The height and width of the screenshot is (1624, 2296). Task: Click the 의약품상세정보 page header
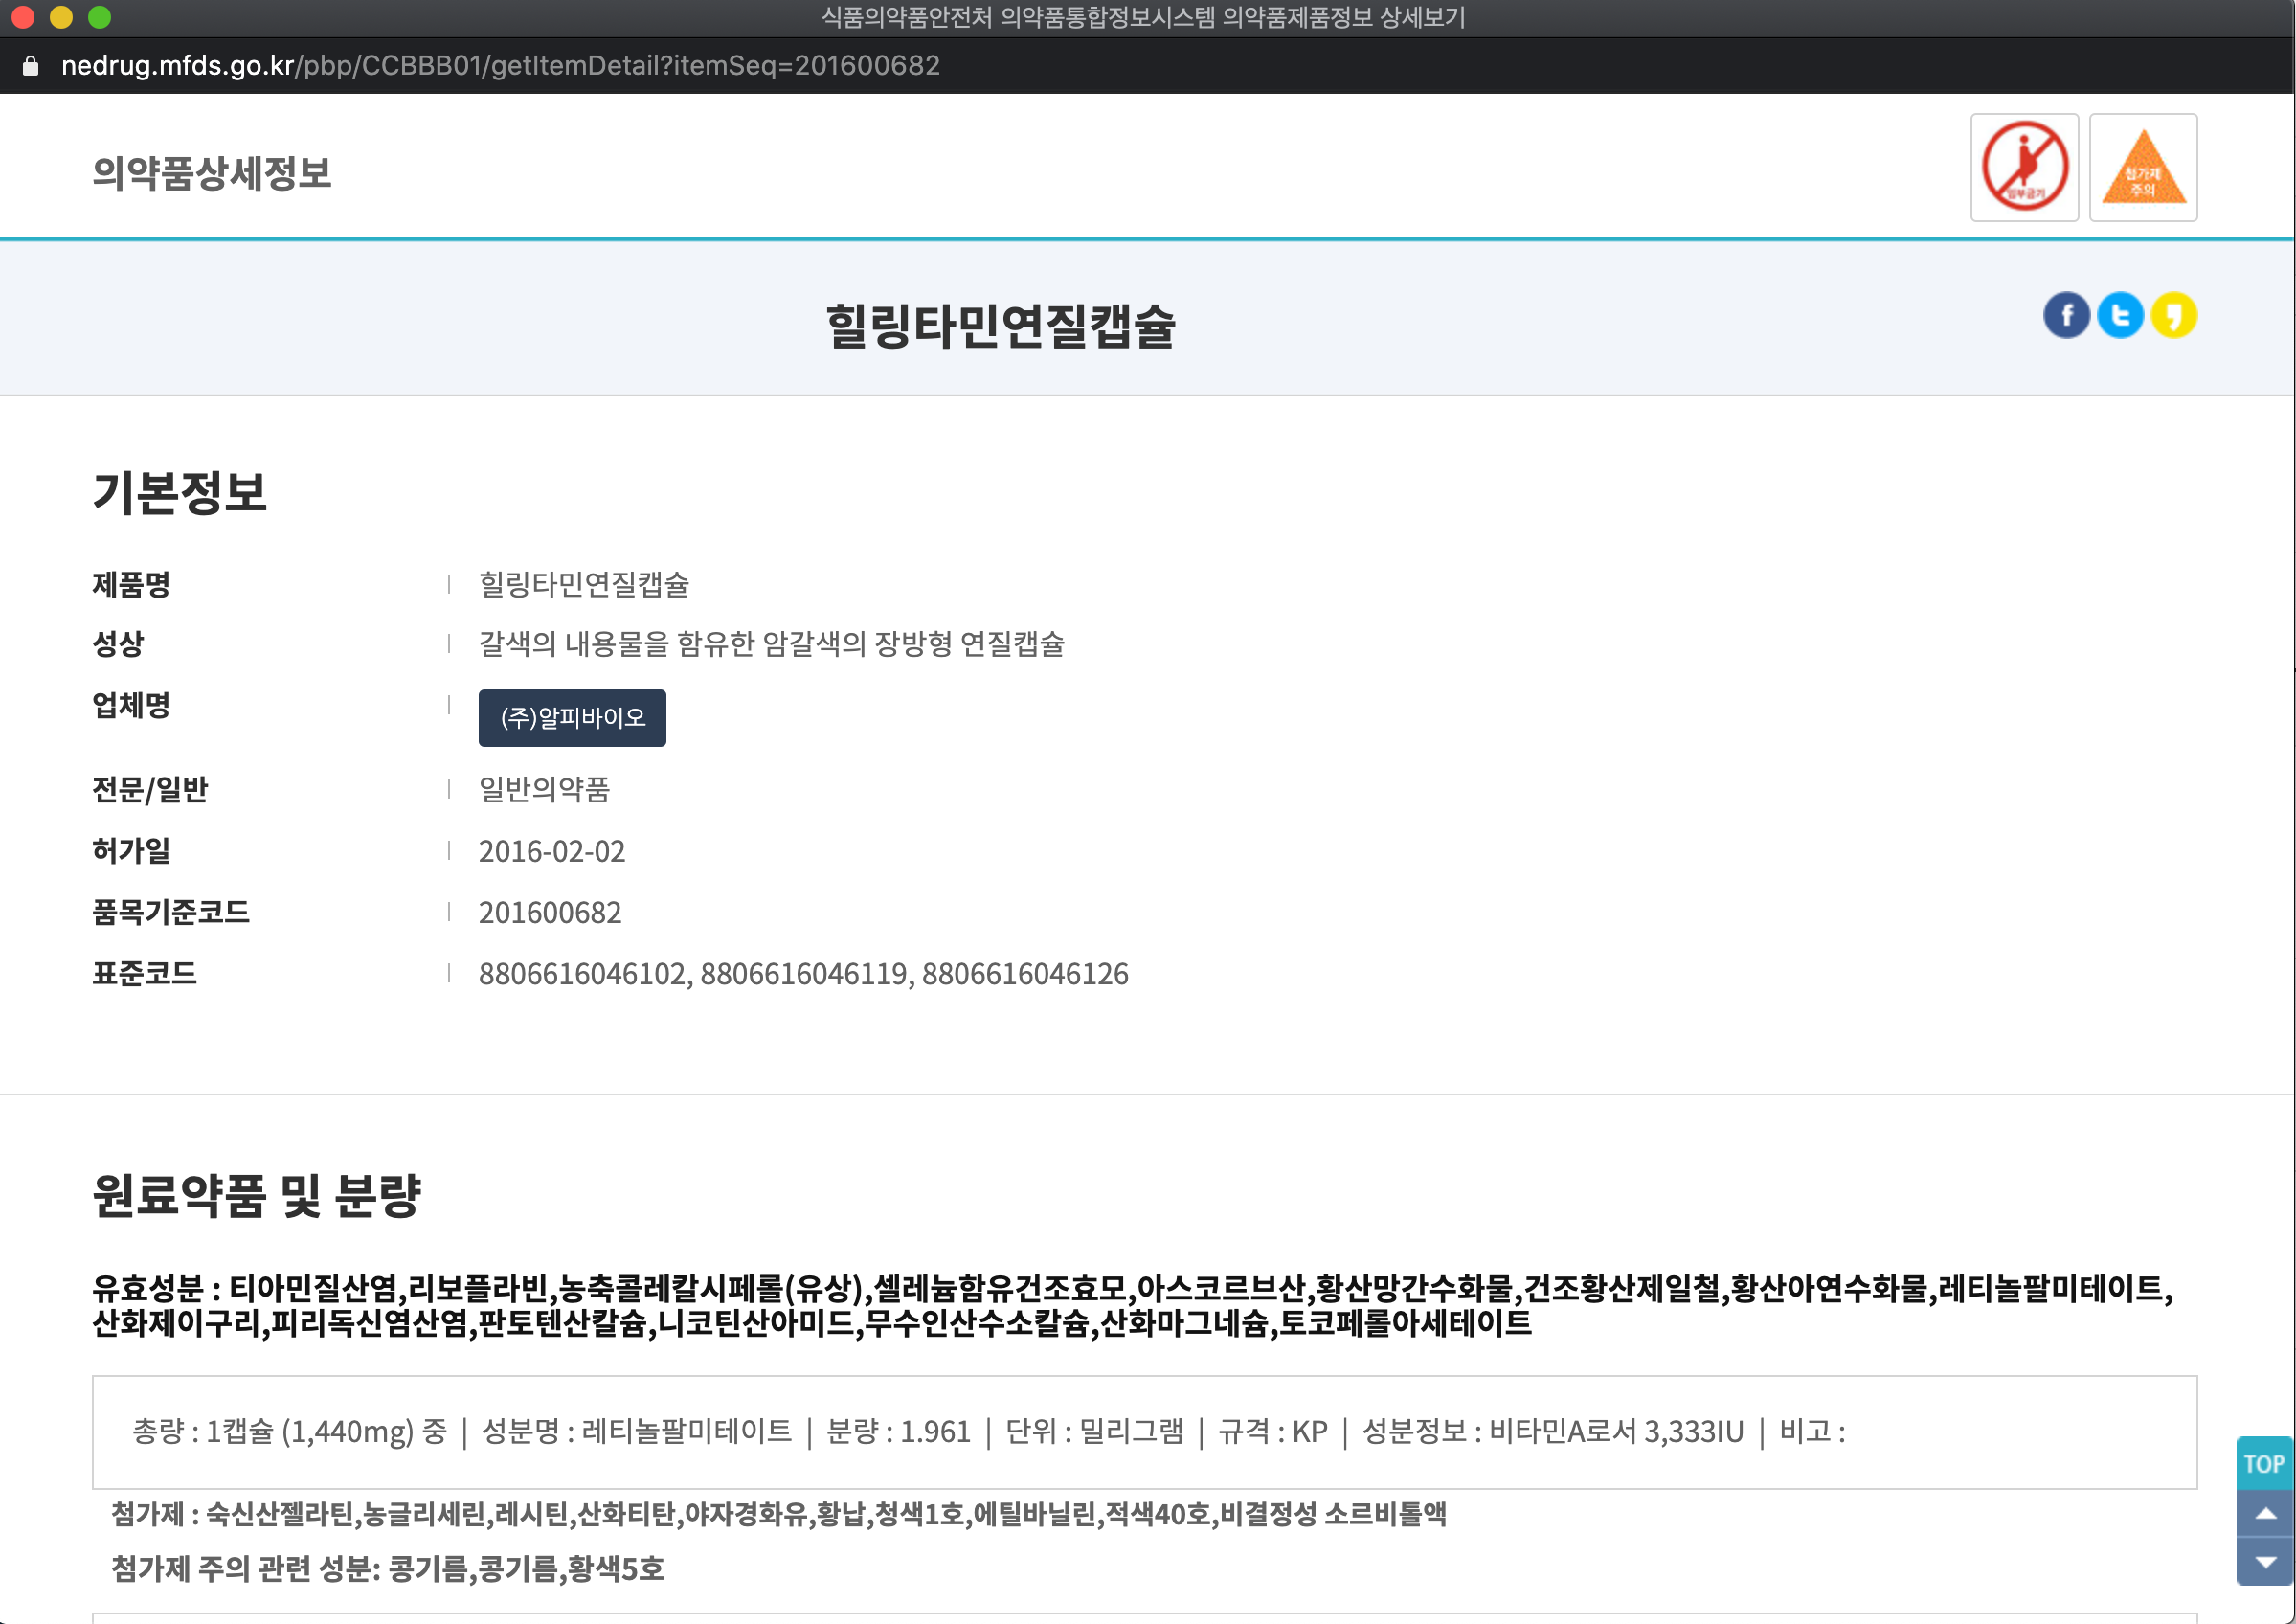click(211, 173)
